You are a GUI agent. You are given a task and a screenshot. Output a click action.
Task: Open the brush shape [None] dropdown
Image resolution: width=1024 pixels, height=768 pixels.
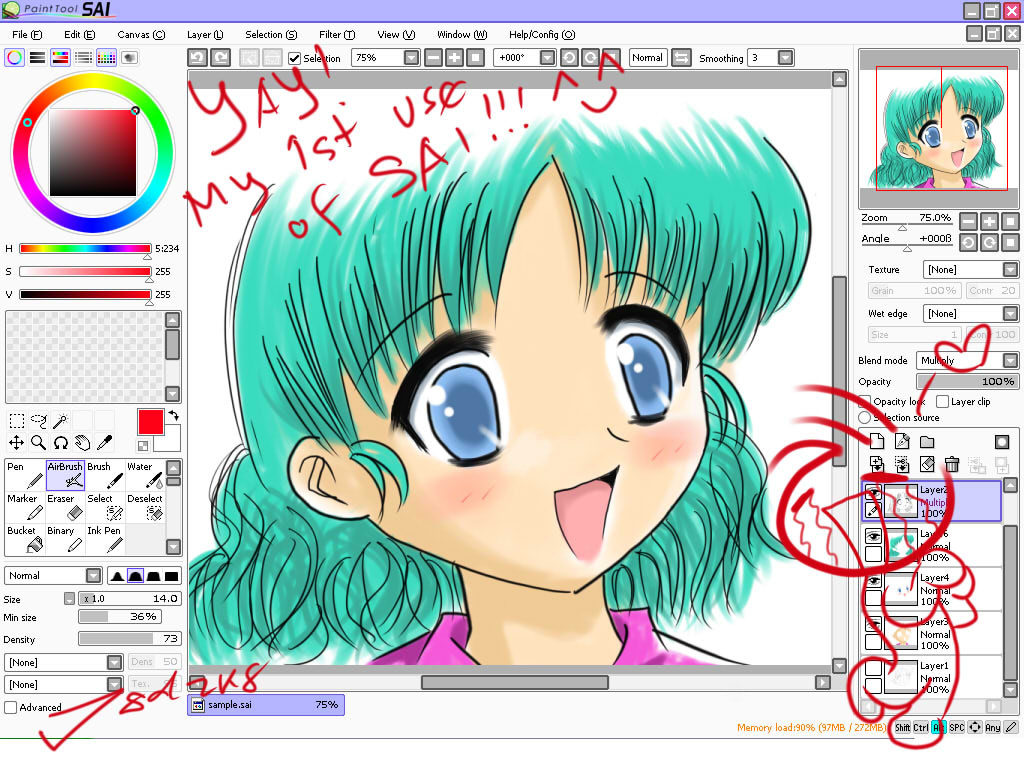tap(114, 663)
